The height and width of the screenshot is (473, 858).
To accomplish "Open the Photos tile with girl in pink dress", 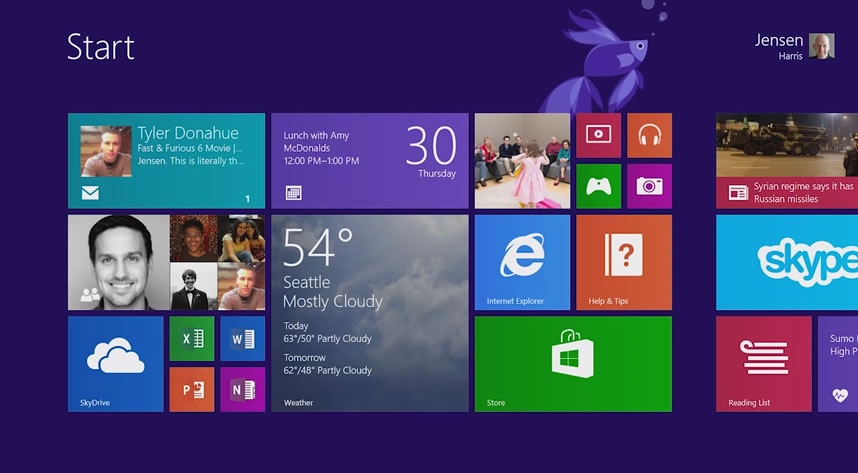I will 523,161.
